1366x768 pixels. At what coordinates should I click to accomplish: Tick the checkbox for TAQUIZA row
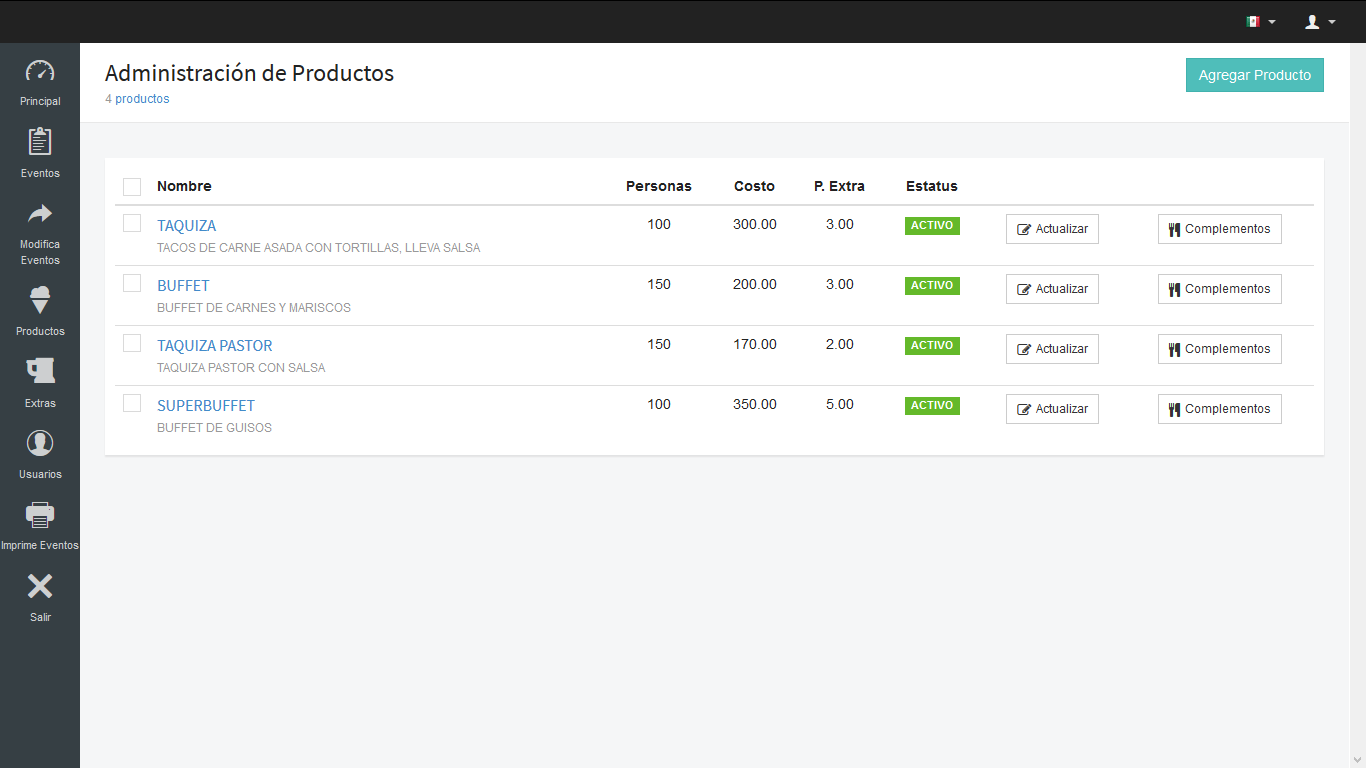[132, 223]
